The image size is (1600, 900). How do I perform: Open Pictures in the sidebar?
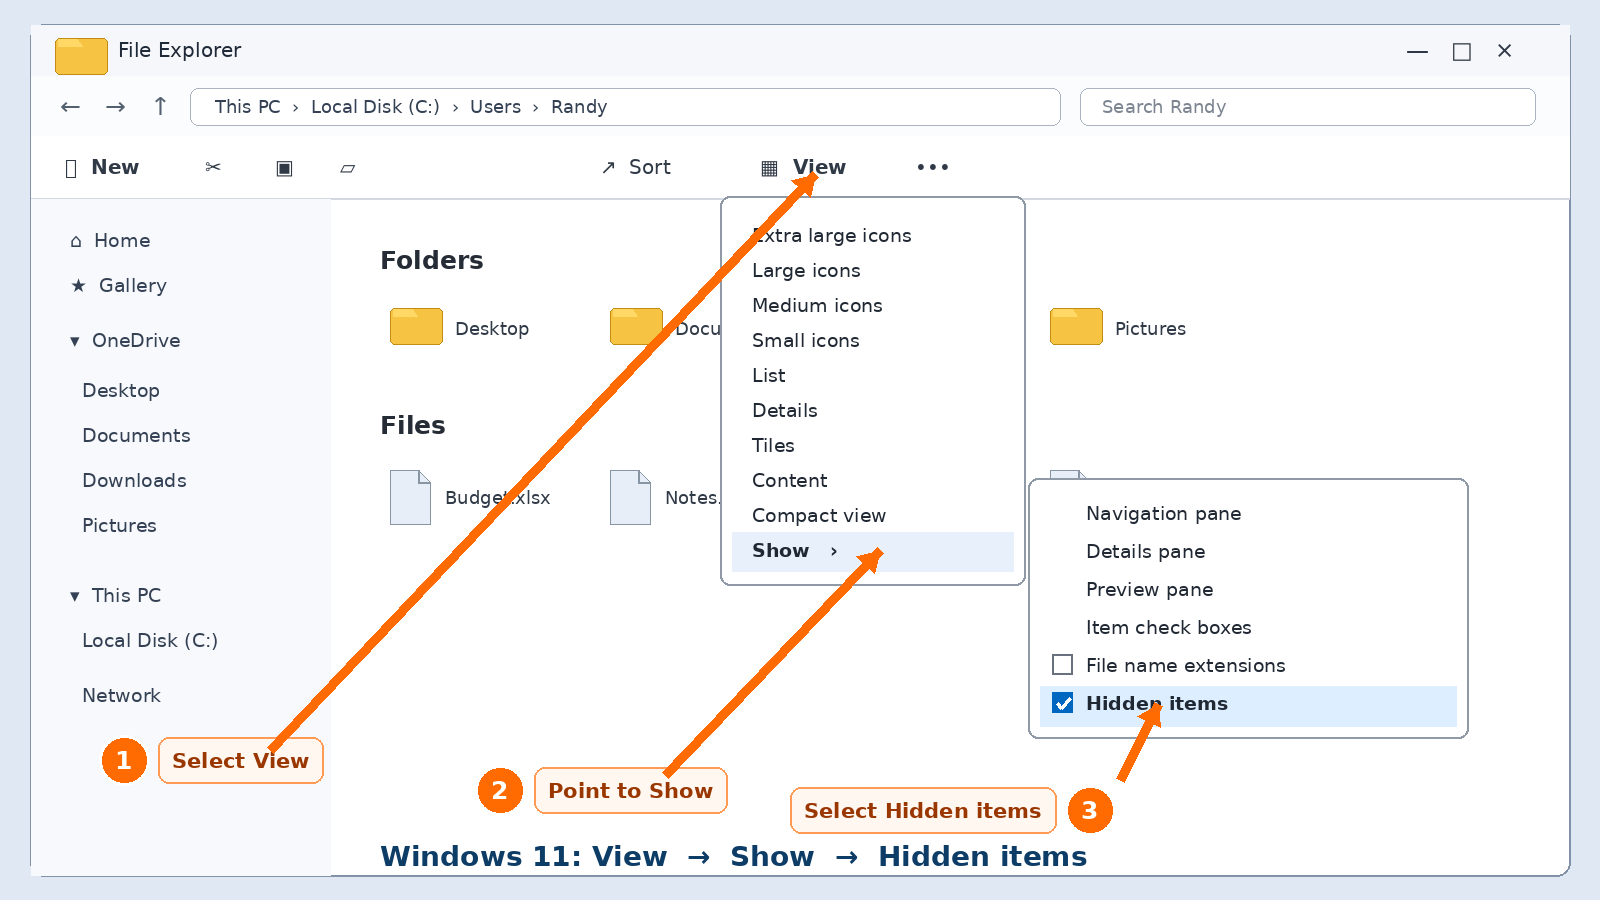click(x=119, y=526)
